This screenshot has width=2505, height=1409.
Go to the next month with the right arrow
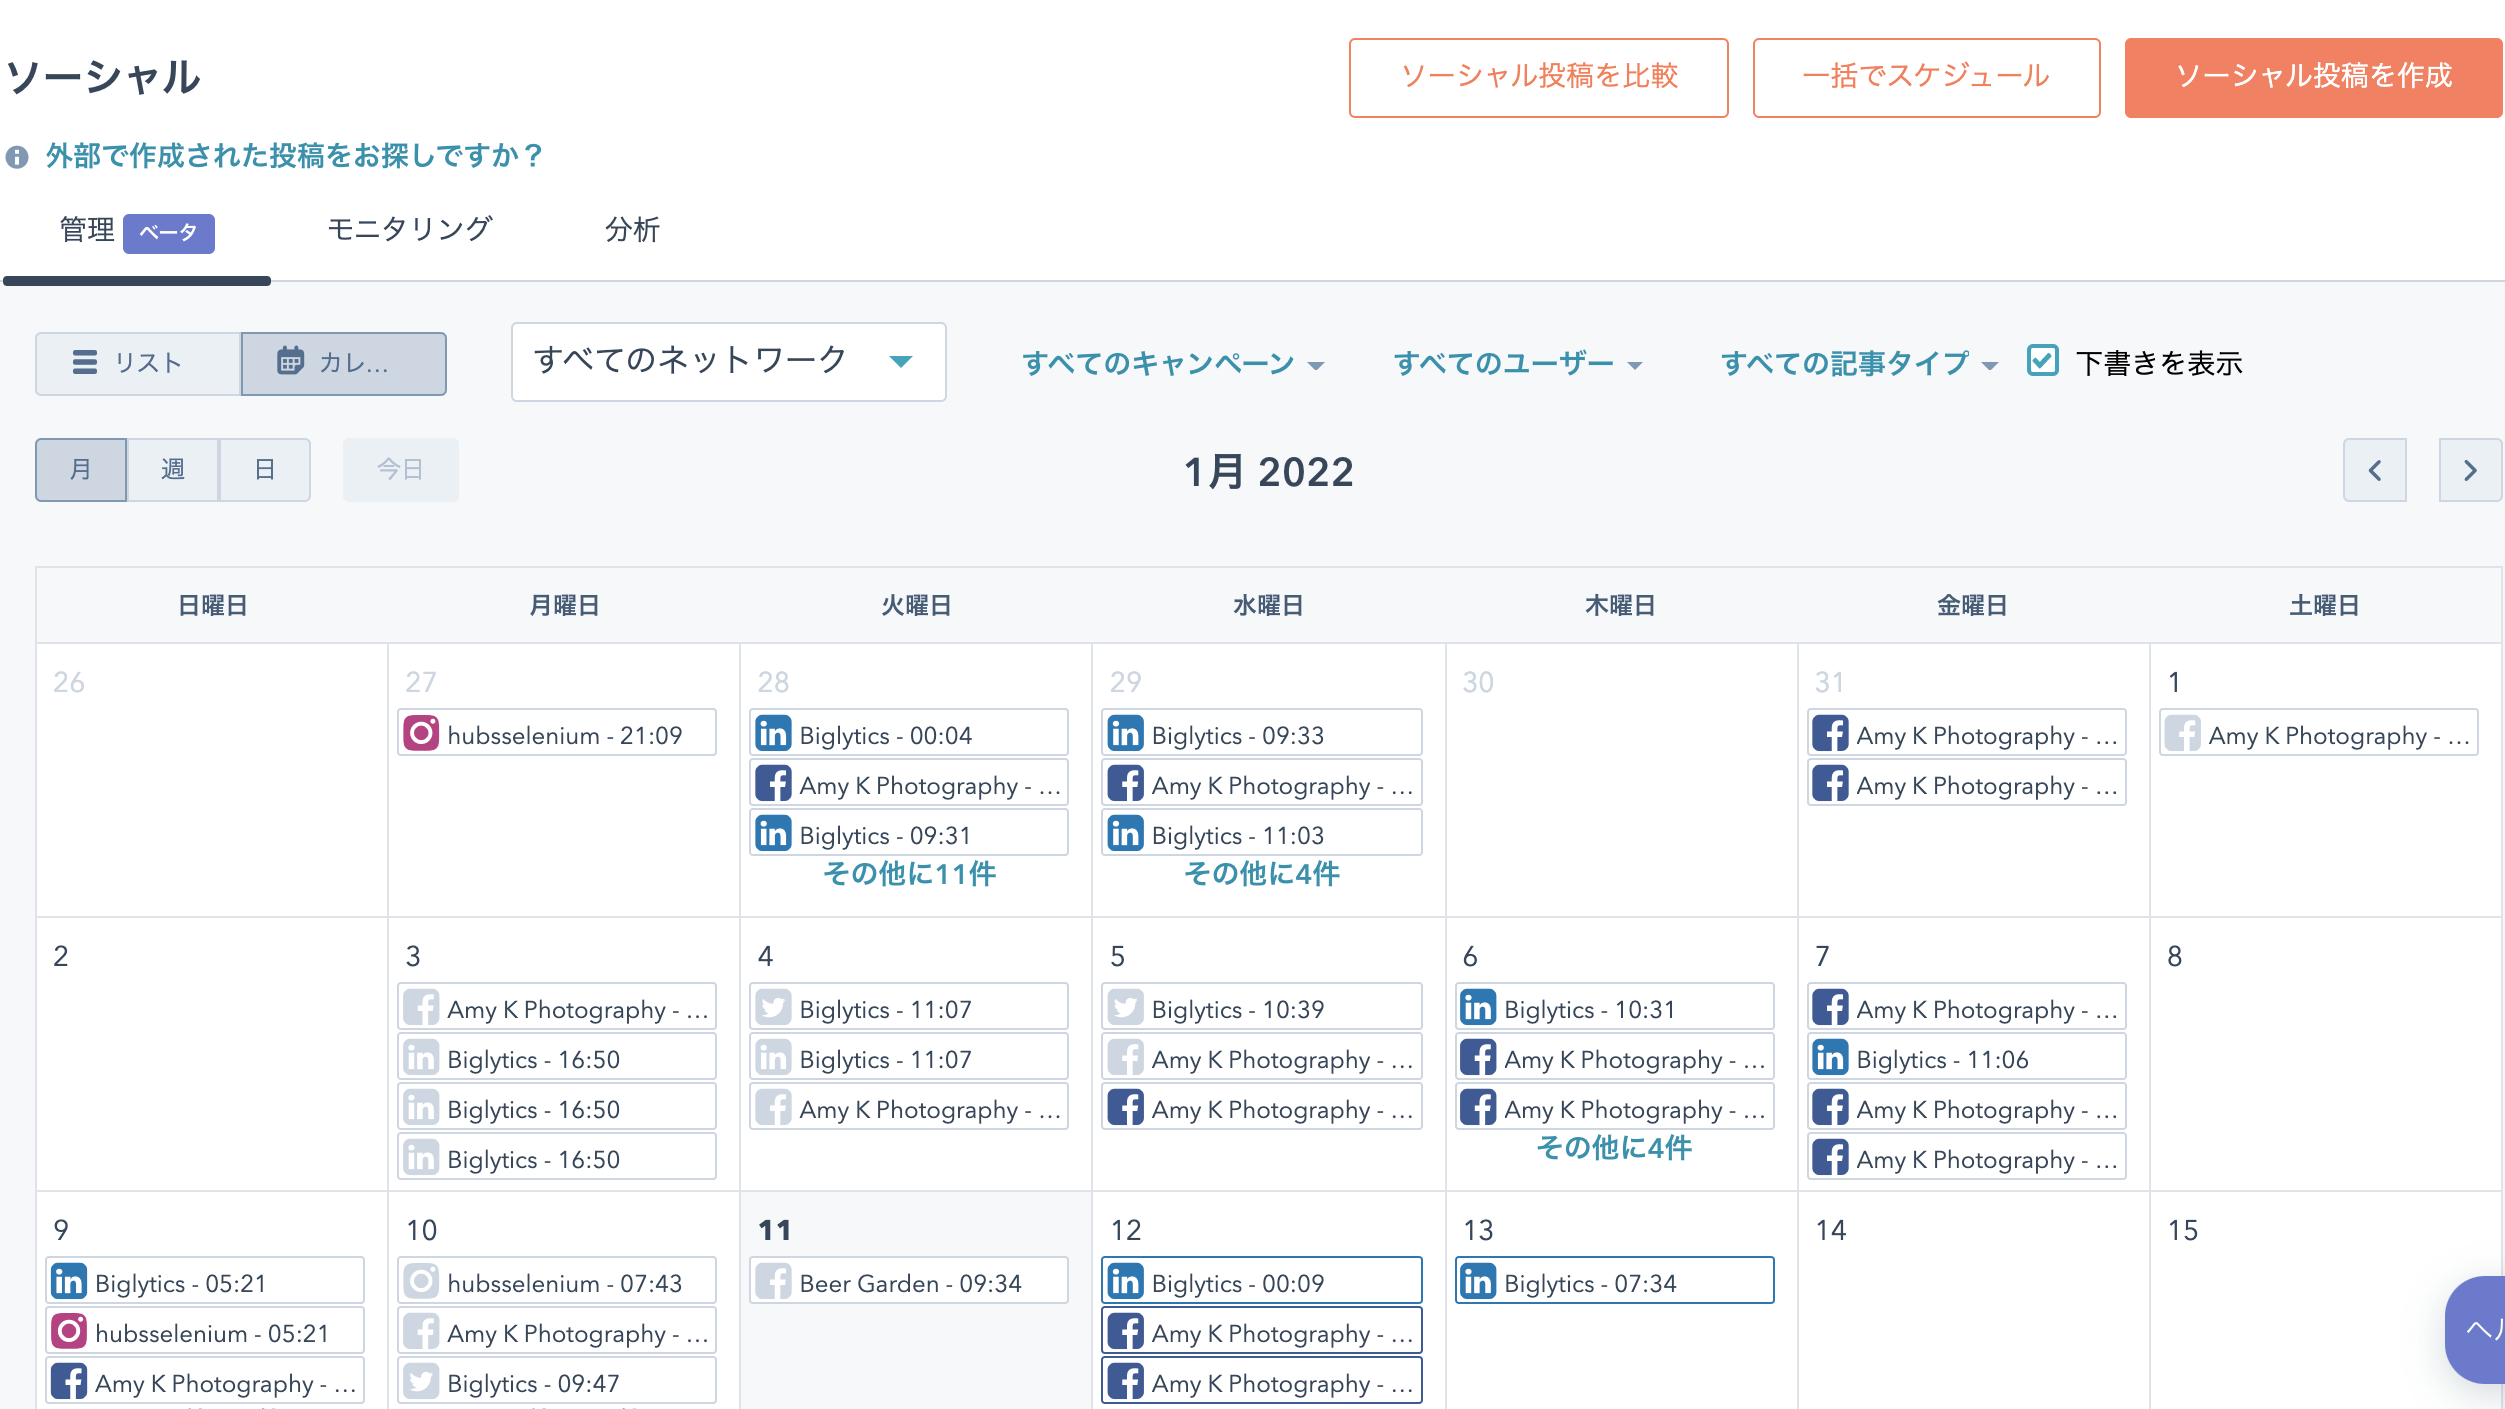pos(2470,470)
